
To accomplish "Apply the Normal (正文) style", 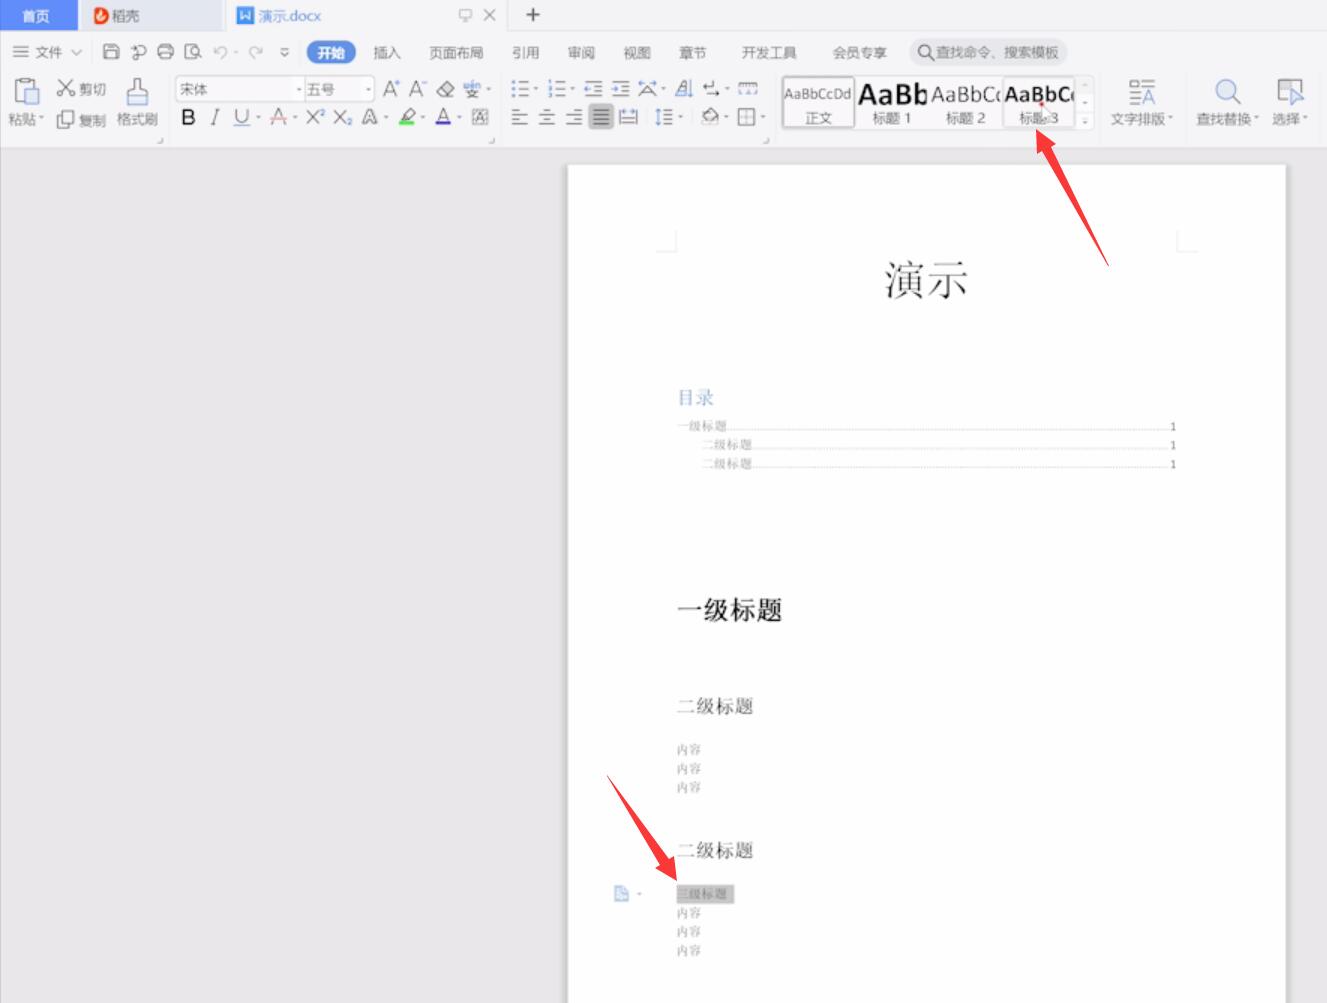I will click(818, 103).
